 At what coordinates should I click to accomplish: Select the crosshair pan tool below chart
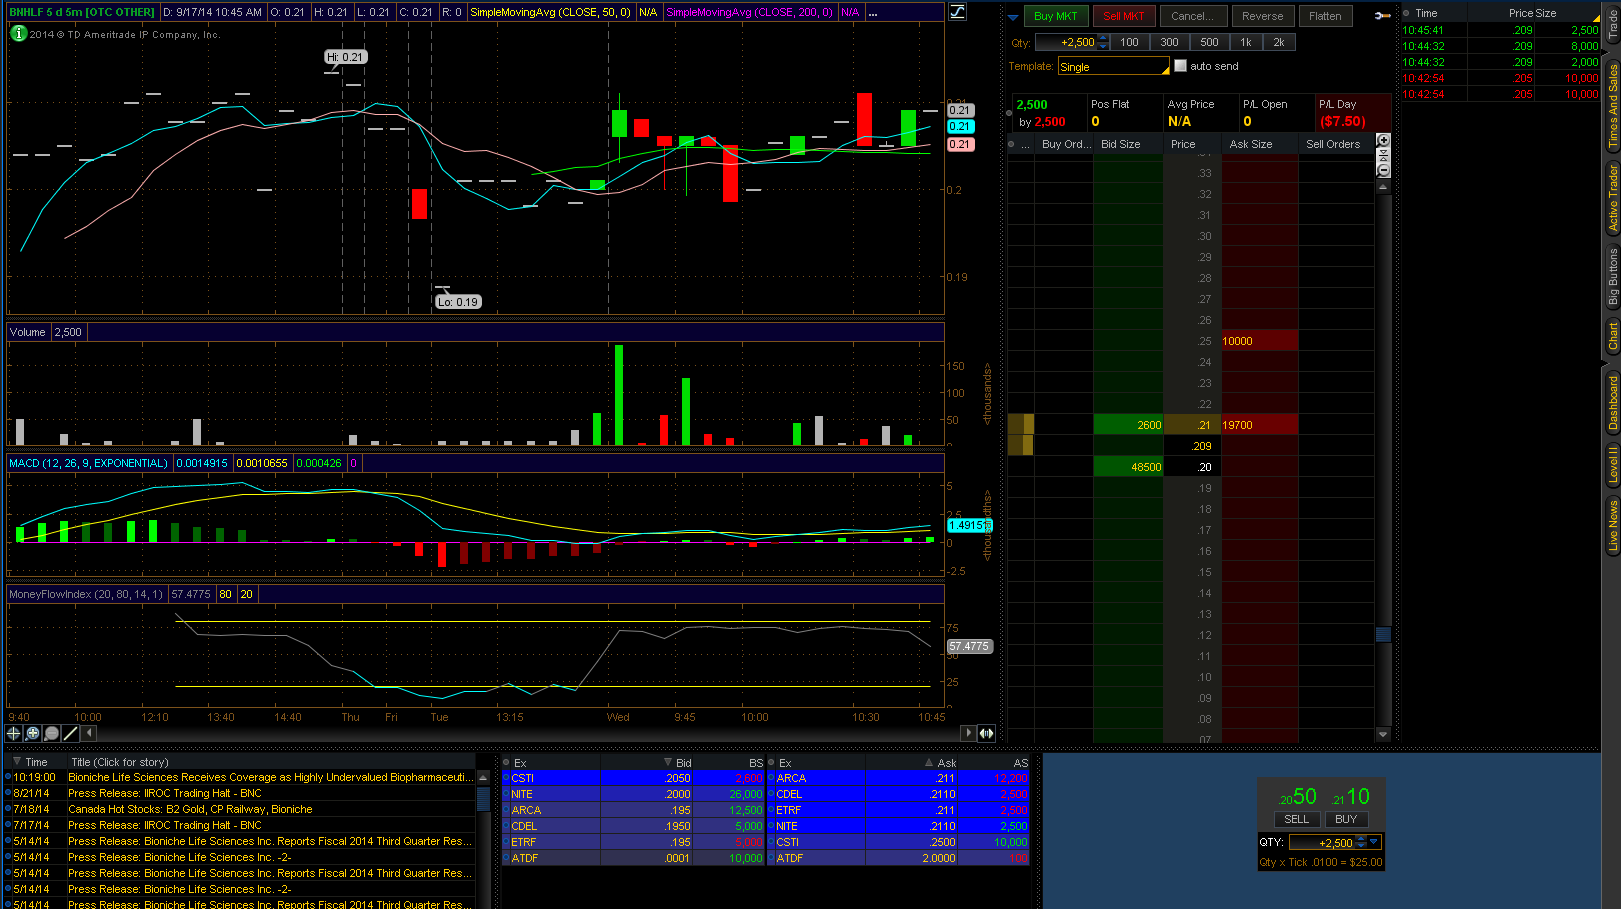(x=14, y=733)
